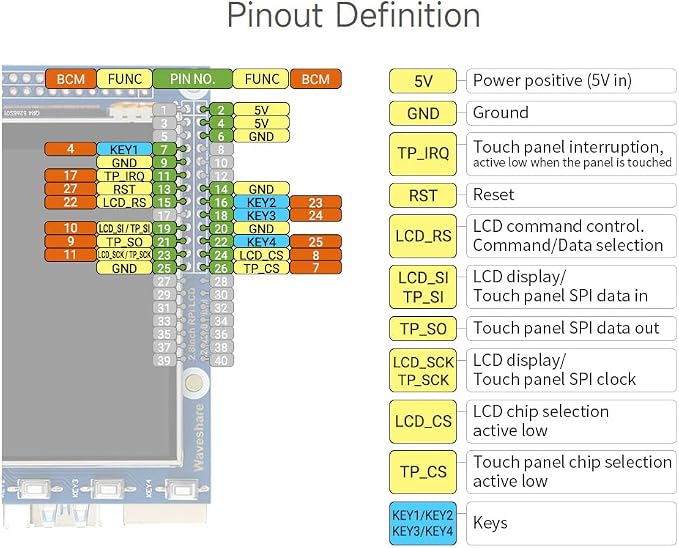The image size is (679, 548).
Task: Click the KEY4 push button on the board
Action: pyautogui.click(x=181, y=490)
